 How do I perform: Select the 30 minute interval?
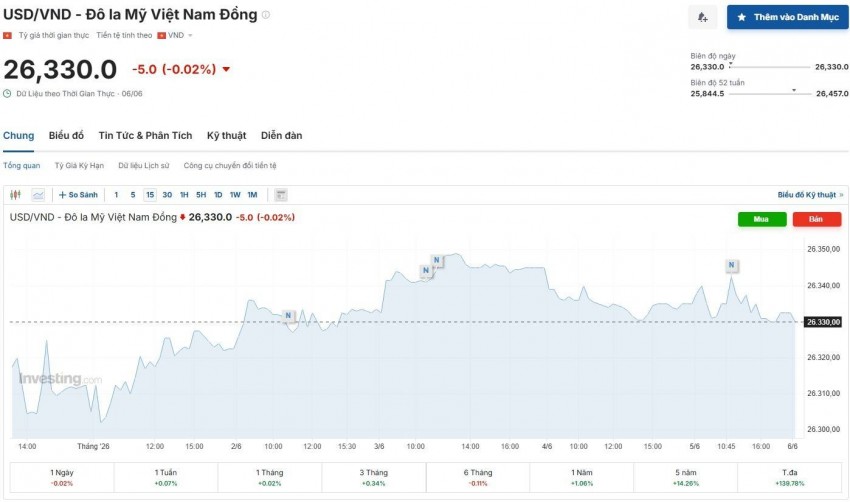tap(167, 195)
